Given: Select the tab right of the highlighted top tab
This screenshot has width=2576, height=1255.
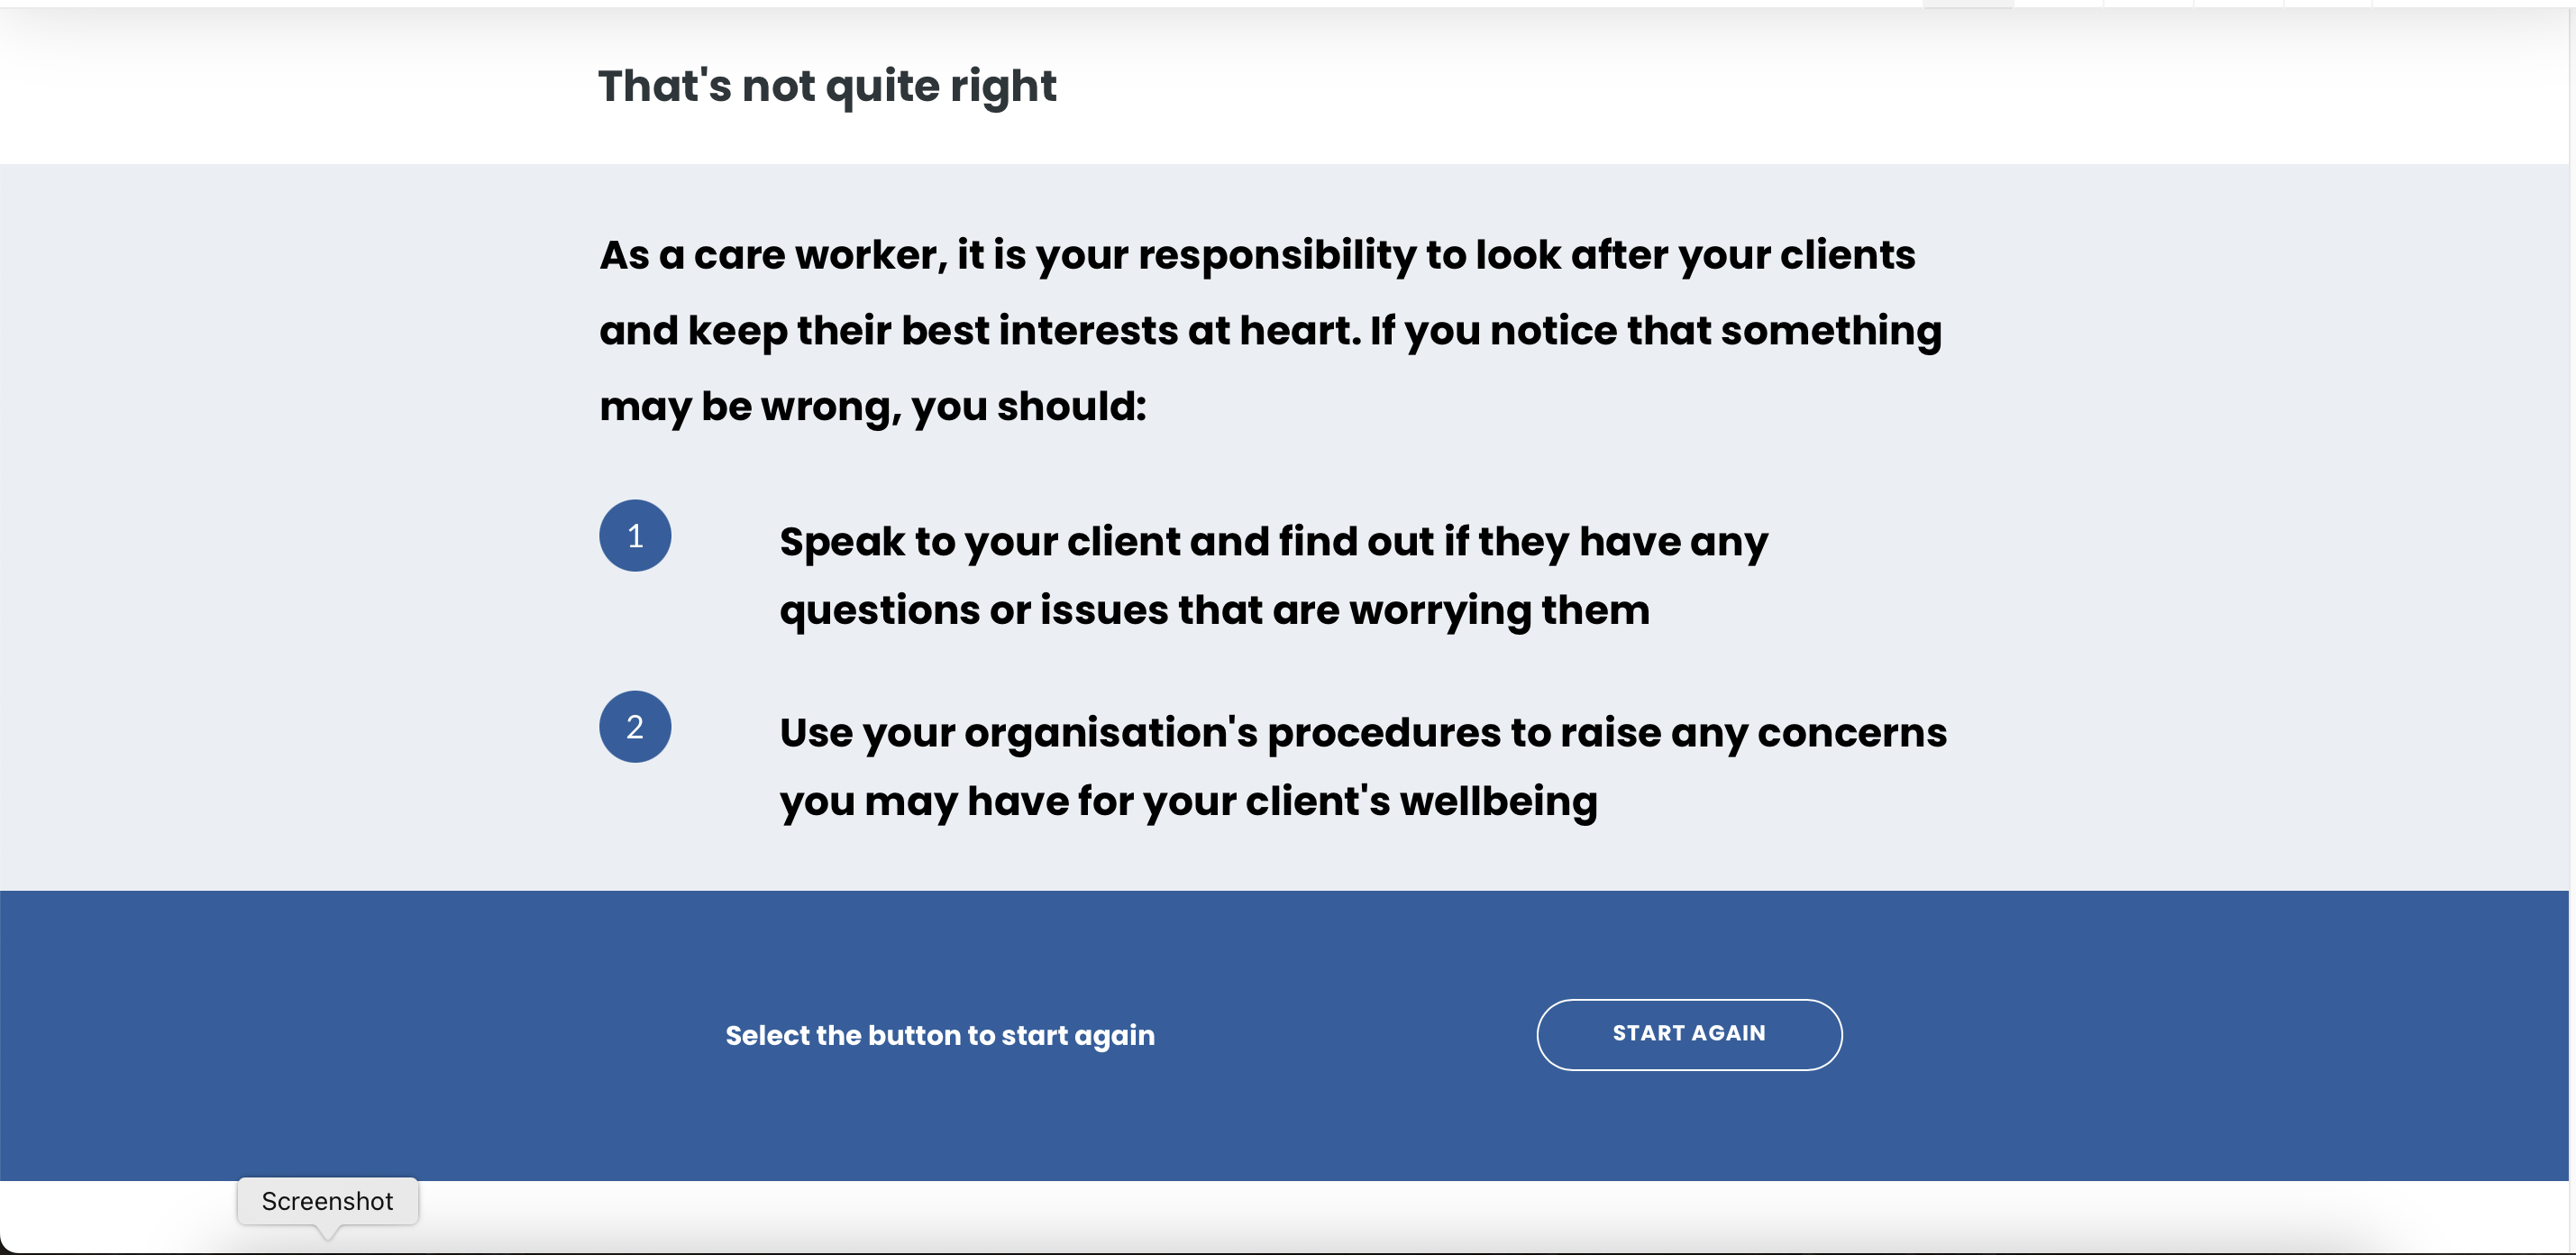Looking at the screenshot, I should pos(2058,4).
